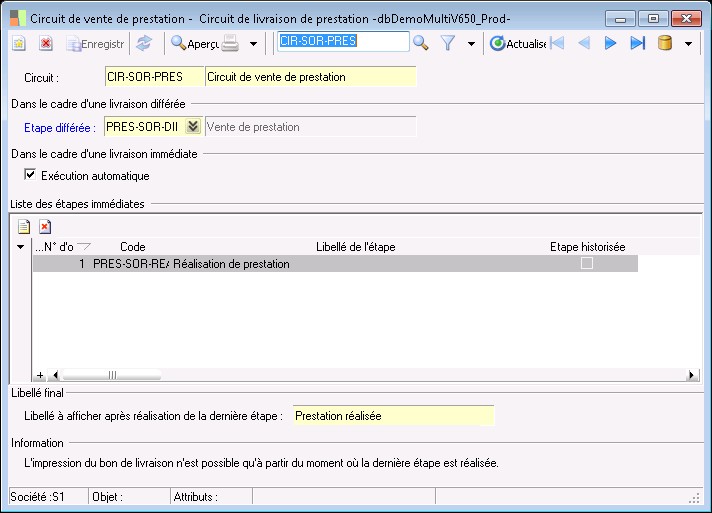
Task: Go to next record arrow
Action: (611, 44)
